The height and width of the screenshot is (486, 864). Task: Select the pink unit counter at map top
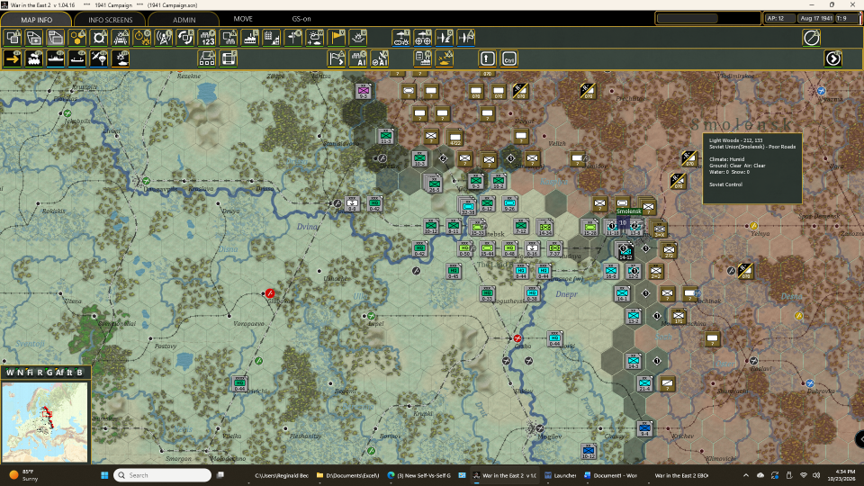click(x=363, y=91)
